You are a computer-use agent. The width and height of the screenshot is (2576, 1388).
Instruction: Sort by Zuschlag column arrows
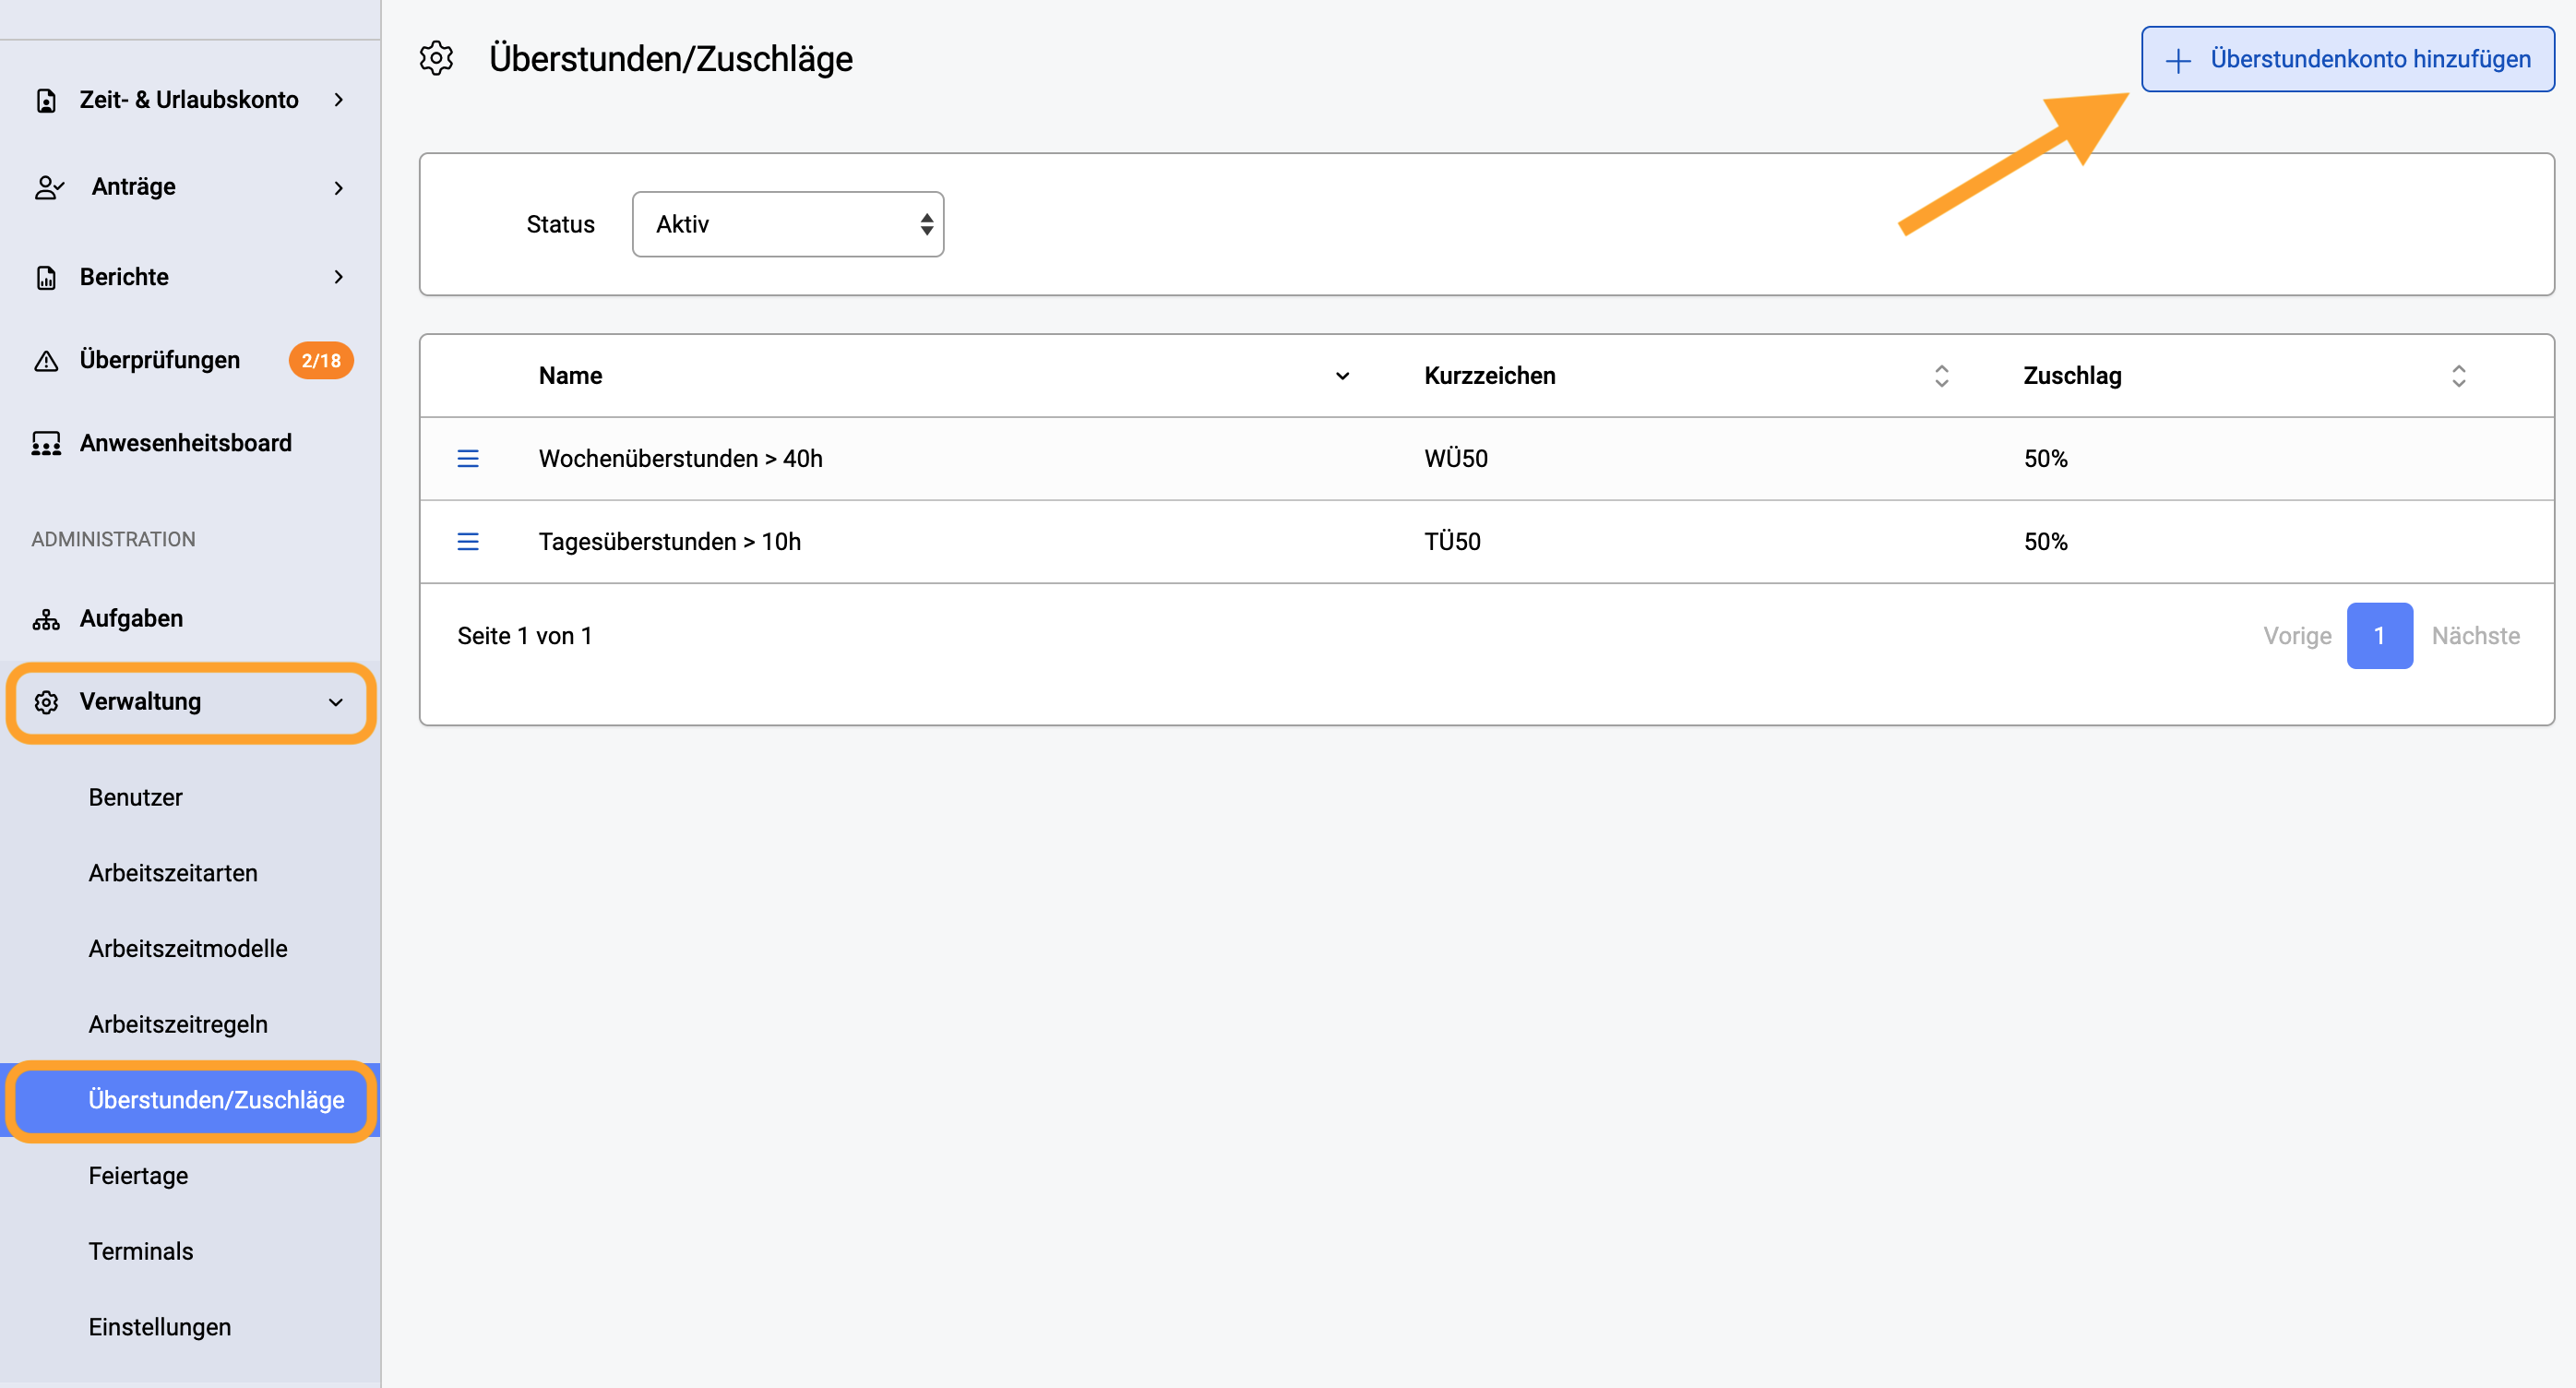pyautogui.click(x=2458, y=376)
